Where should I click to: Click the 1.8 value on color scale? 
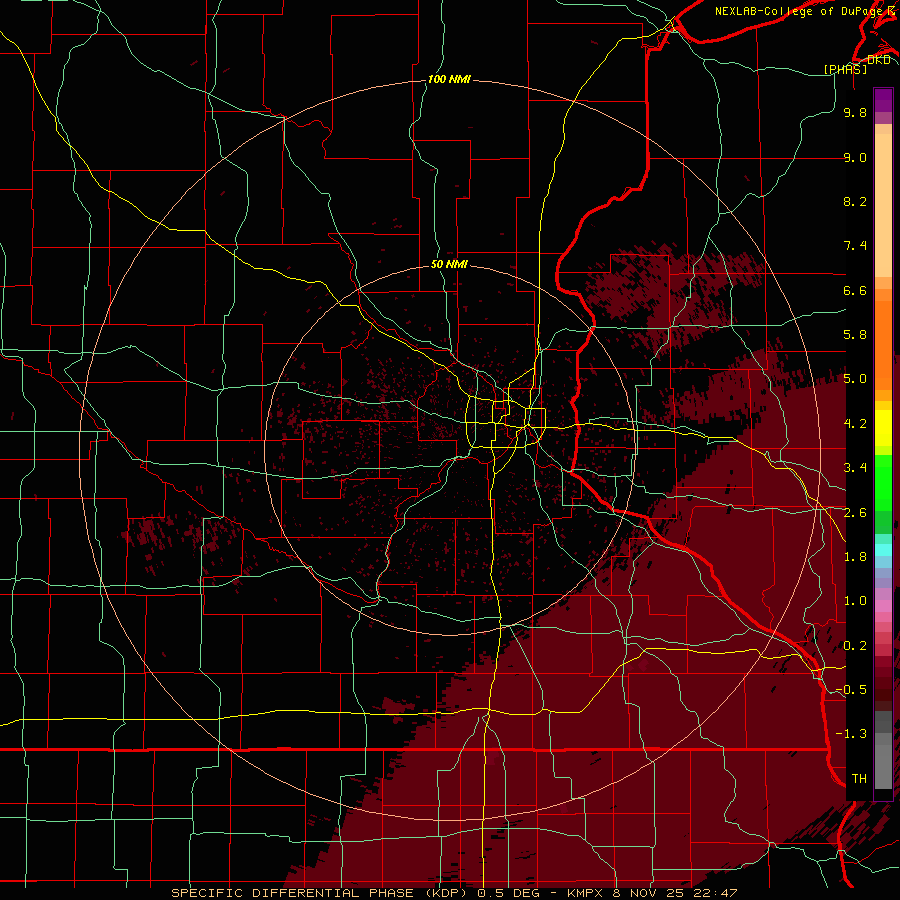click(x=855, y=557)
